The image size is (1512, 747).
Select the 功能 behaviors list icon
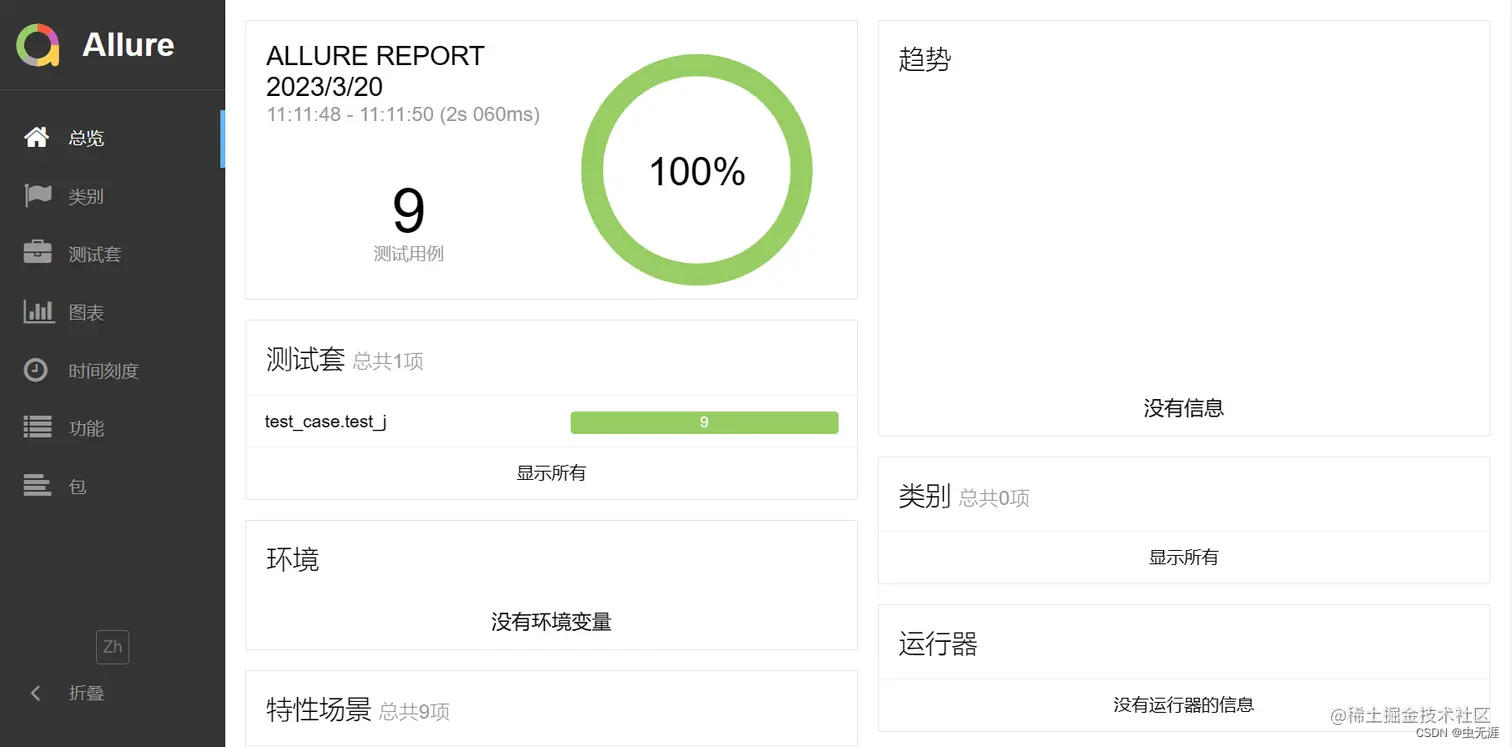(x=37, y=428)
